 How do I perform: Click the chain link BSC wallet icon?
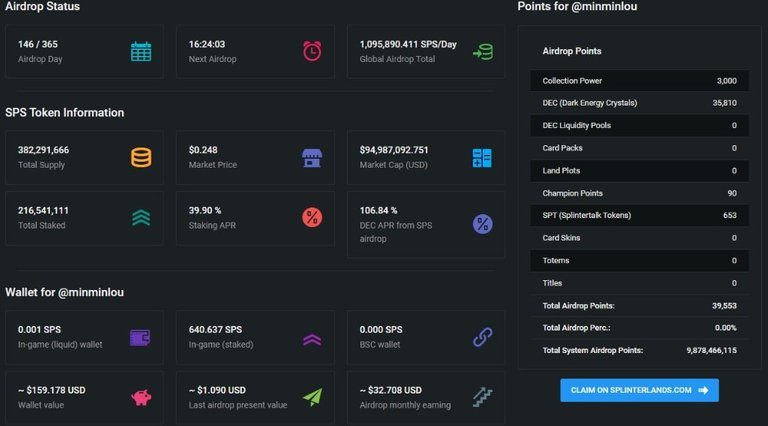(x=482, y=337)
